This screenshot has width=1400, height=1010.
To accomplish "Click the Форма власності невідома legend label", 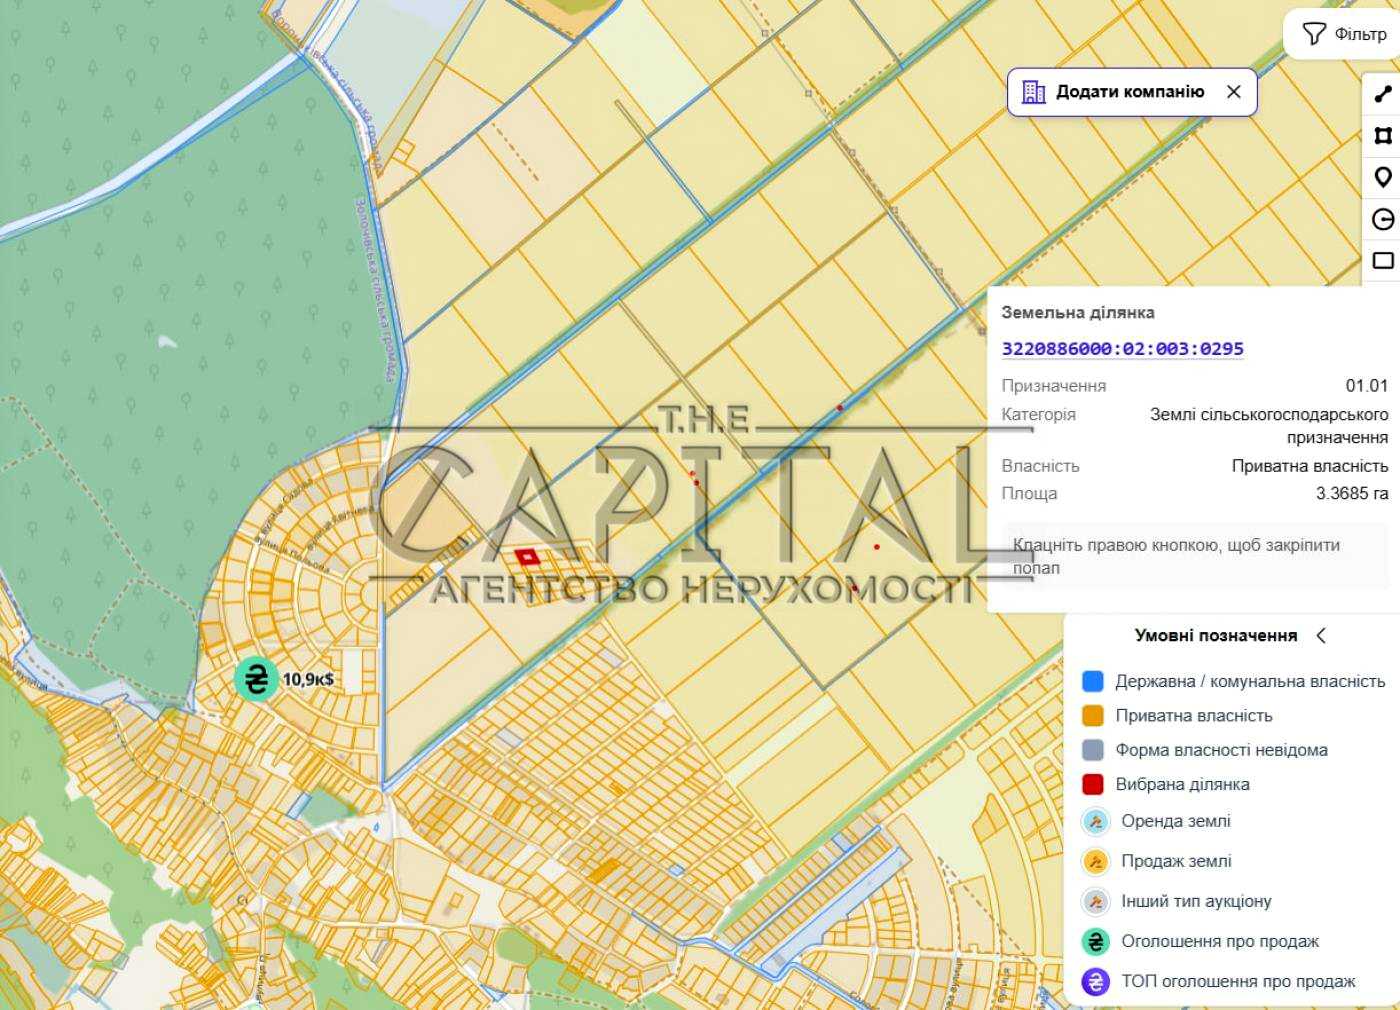I will (1222, 750).
